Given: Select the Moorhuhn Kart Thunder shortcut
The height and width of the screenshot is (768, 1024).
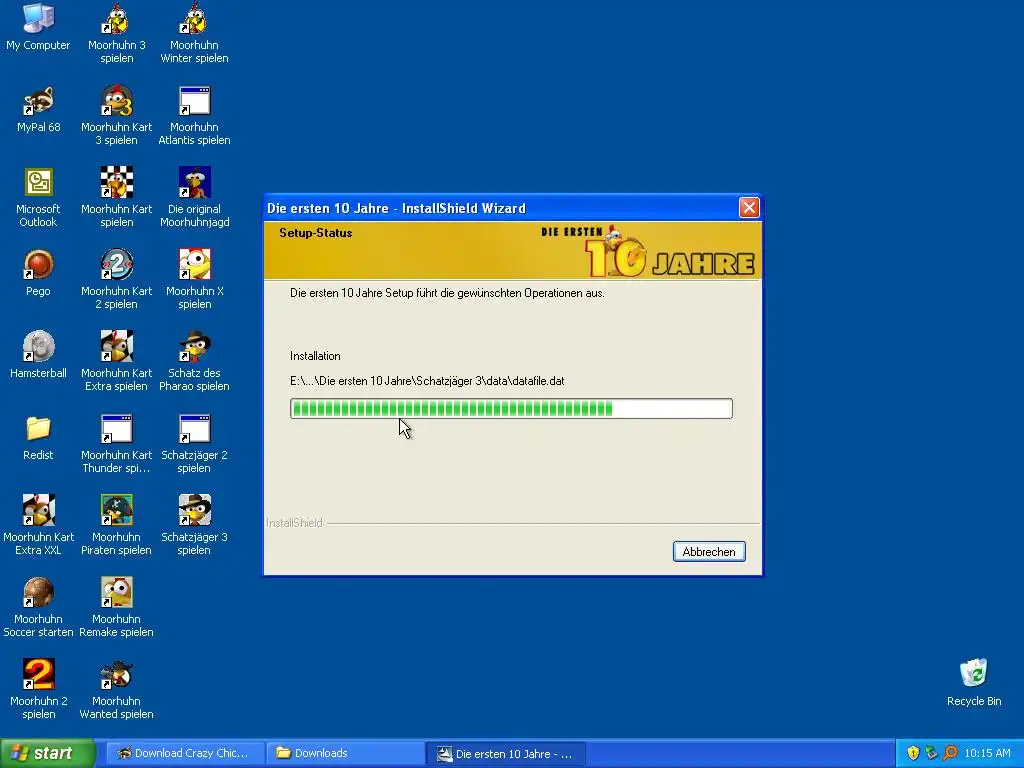Looking at the screenshot, I should pos(116,443).
